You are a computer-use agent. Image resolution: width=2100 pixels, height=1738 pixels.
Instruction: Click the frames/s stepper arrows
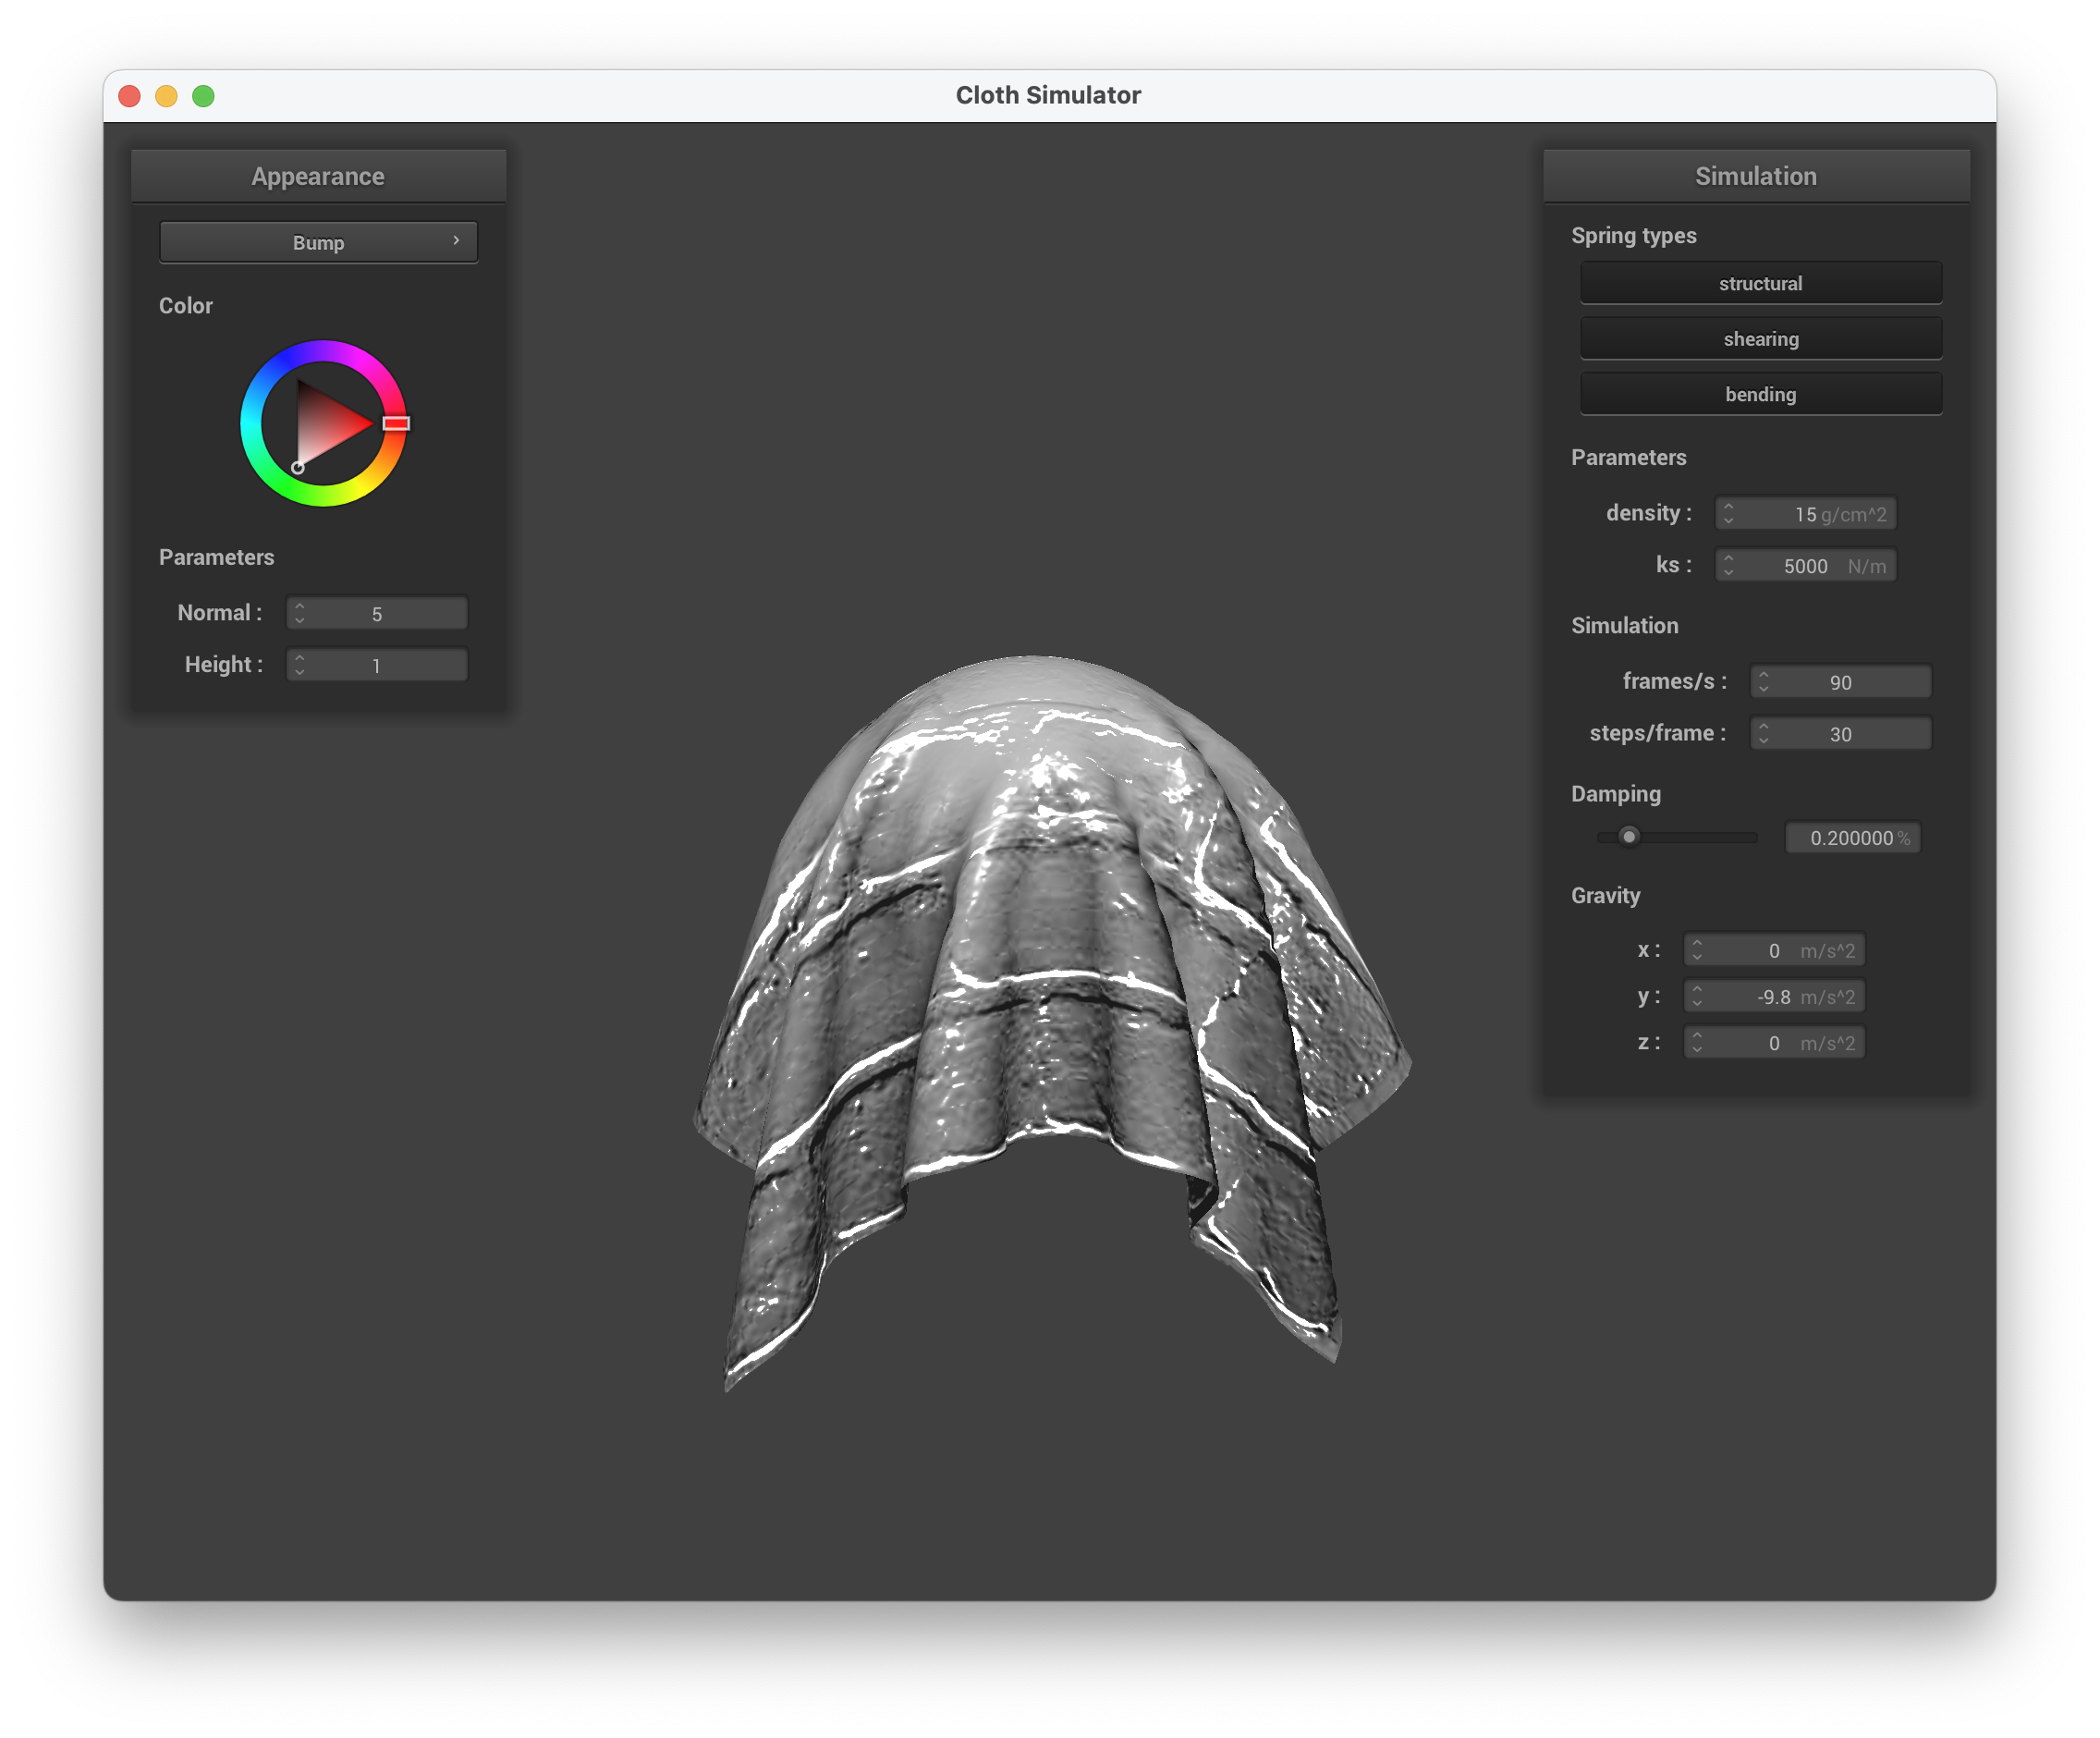tap(1763, 682)
